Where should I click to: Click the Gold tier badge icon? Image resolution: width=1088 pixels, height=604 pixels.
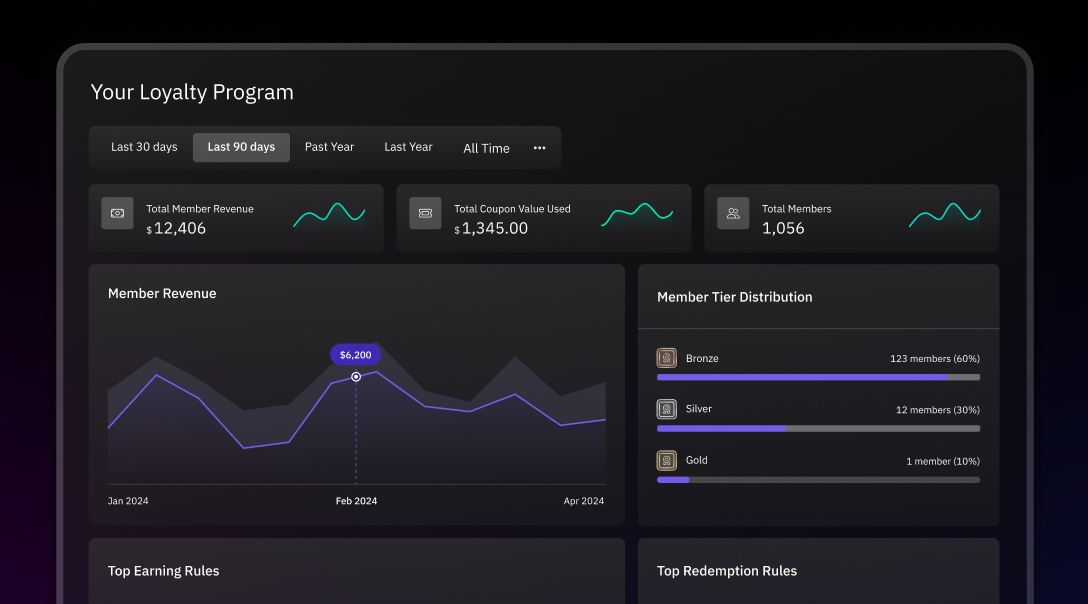coord(667,460)
